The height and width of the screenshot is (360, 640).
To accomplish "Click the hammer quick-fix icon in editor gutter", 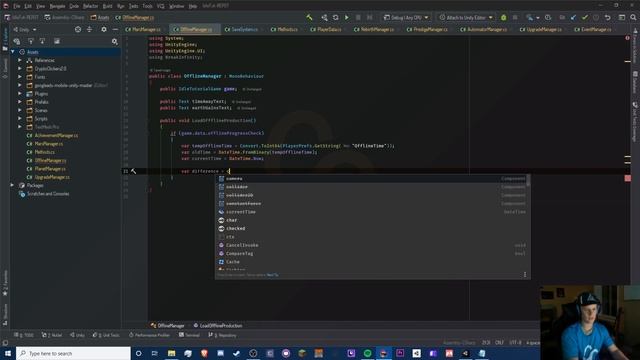I will click(x=133, y=171).
